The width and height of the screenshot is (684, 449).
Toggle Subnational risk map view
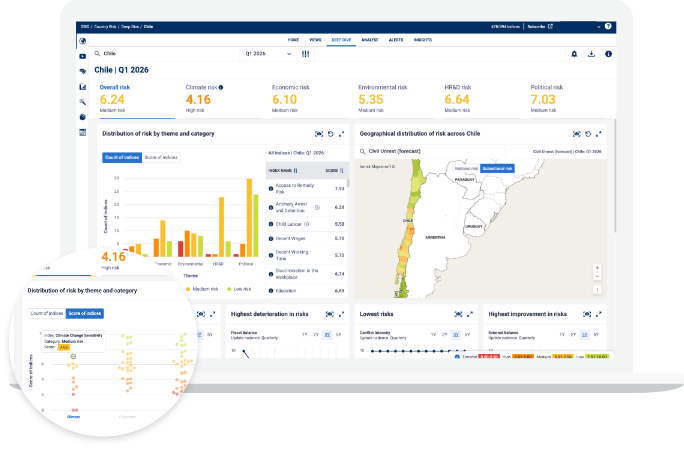tap(497, 169)
